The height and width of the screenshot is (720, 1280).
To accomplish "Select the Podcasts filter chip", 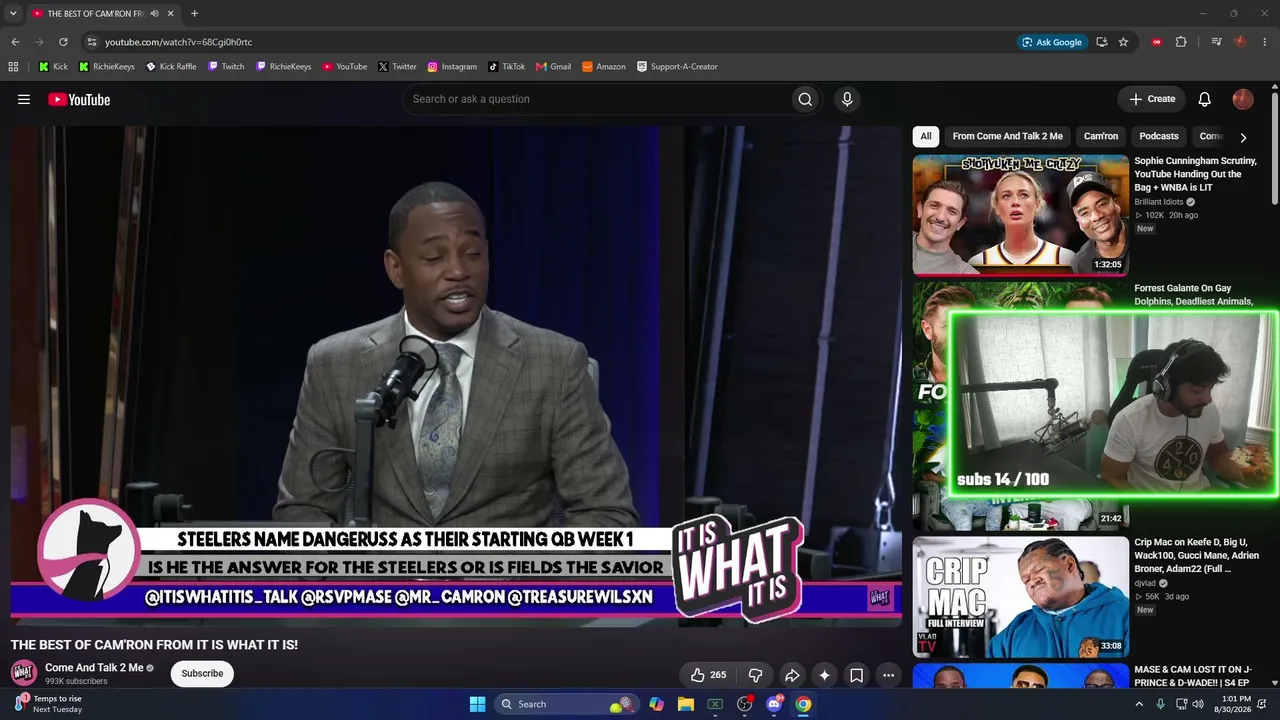I will tap(1159, 136).
